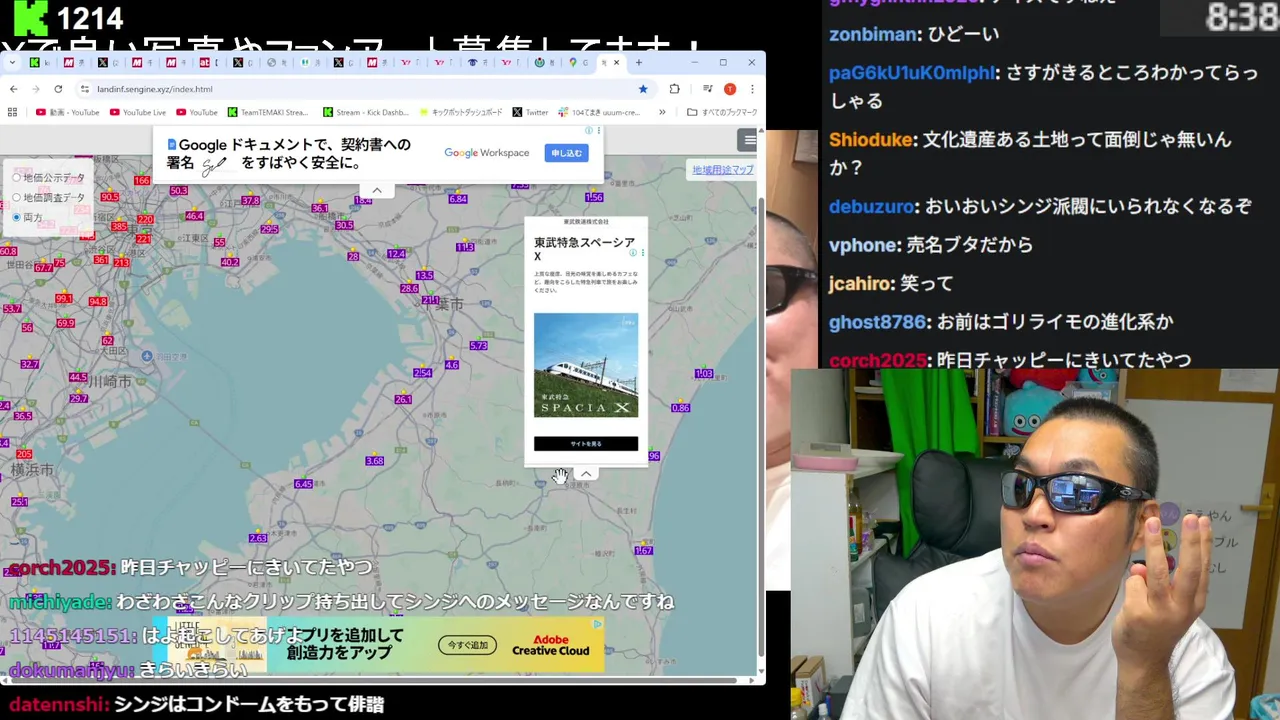Click the Adobe Creative Cloud ad corner icon
Screen dimensions: 1280x720
598,623
